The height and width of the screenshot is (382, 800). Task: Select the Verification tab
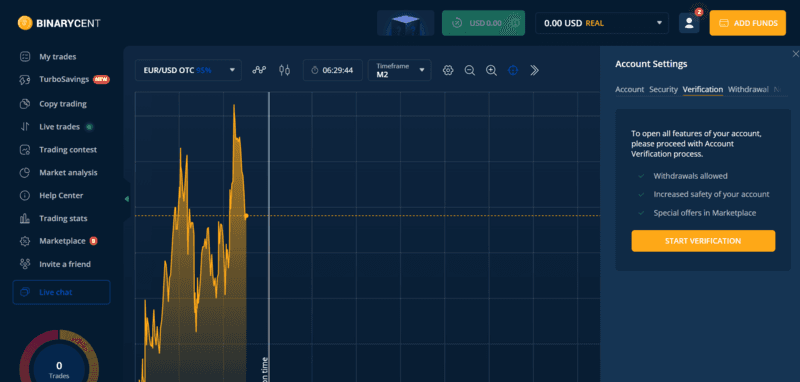(703, 89)
